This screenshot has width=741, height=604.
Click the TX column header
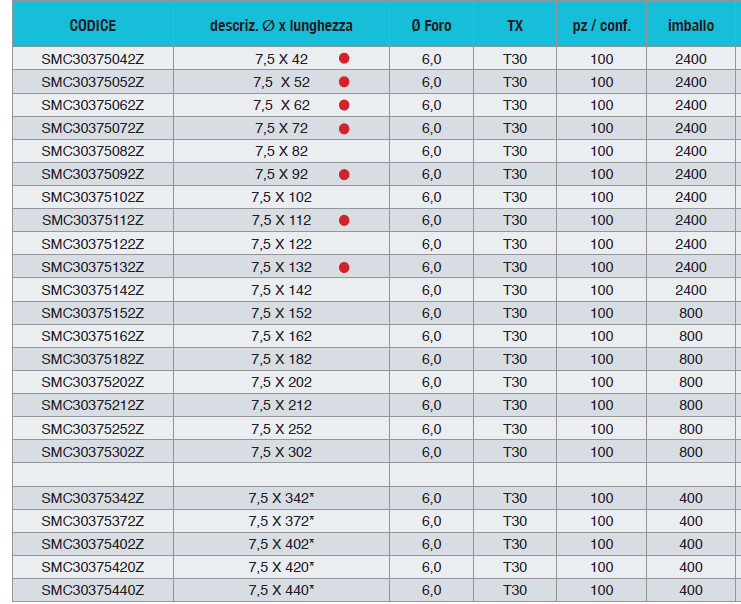(515, 26)
